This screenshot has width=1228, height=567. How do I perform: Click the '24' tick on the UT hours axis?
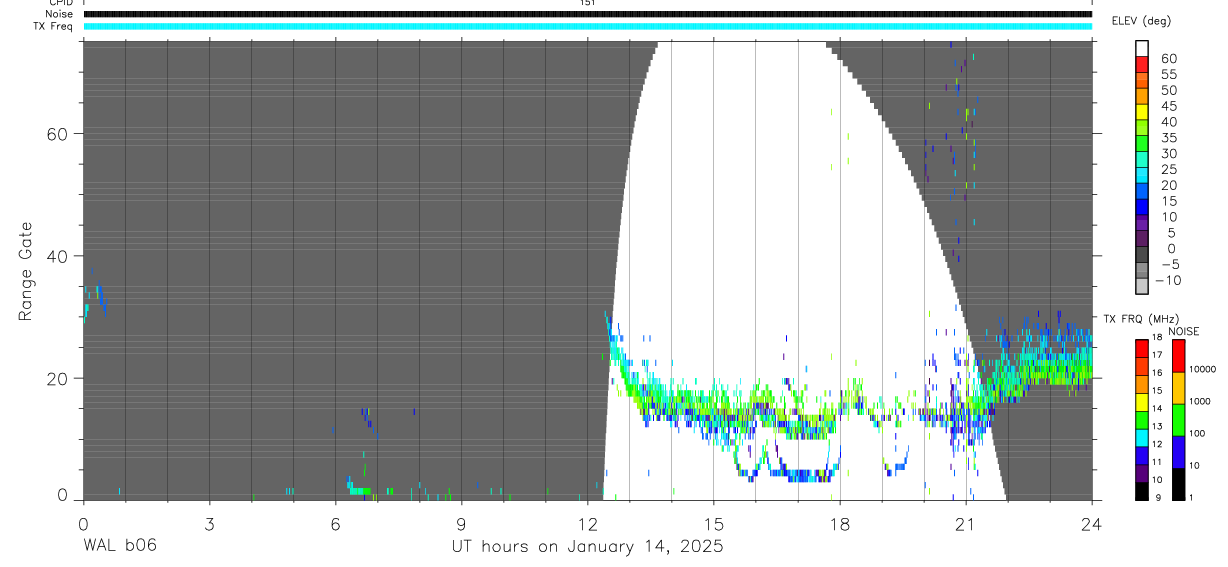(x=1091, y=523)
